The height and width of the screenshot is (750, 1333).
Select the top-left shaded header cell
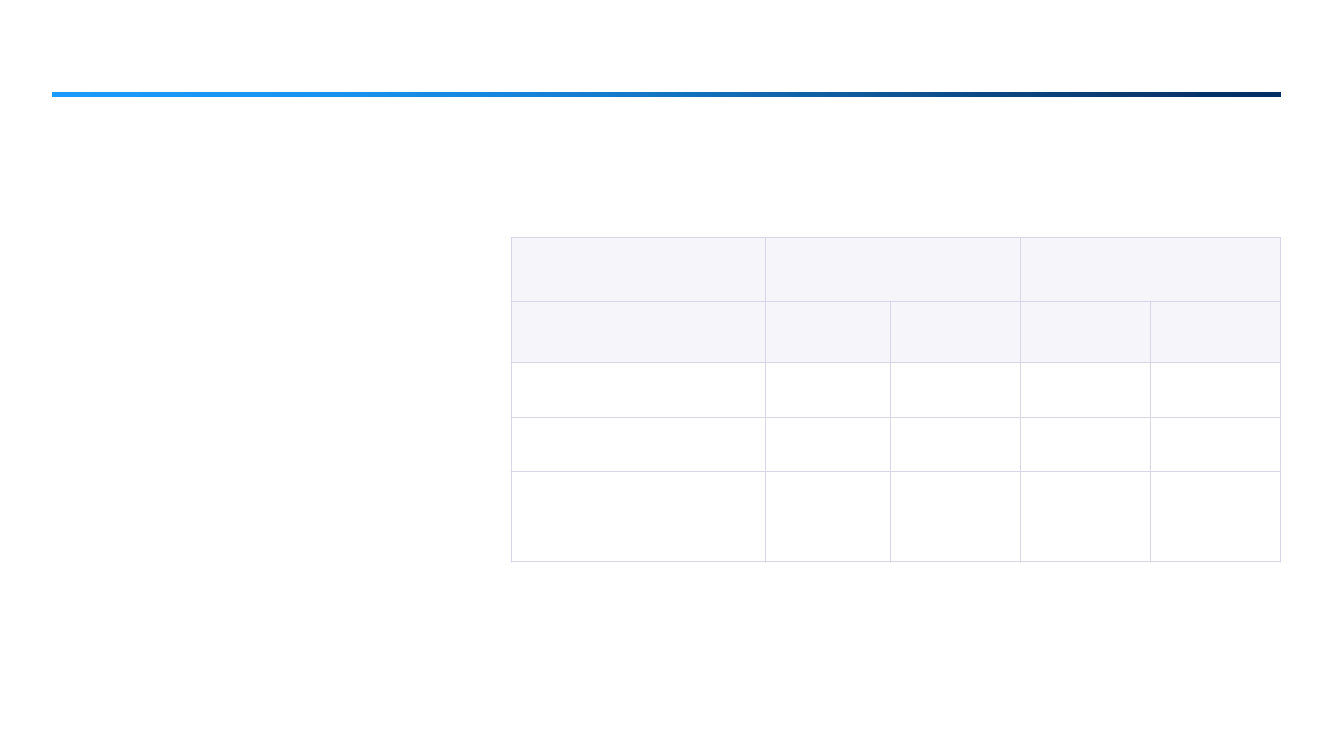click(638, 269)
